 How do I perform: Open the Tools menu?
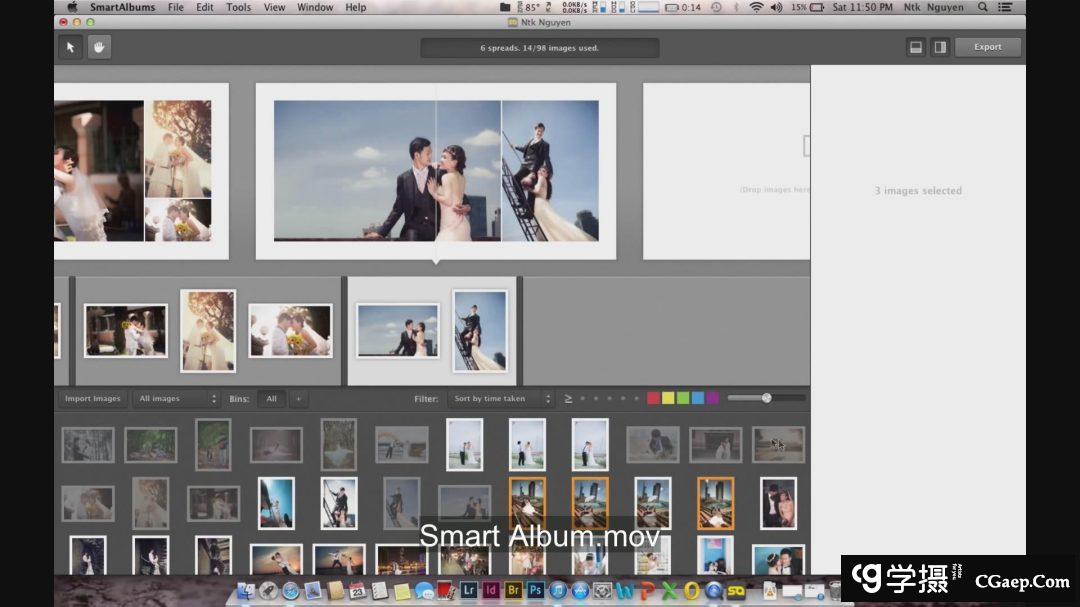tap(238, 7)
